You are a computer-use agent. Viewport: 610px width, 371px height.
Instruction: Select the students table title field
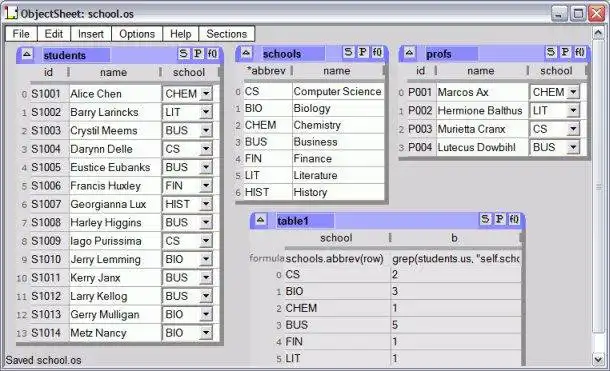pos(75,55)
